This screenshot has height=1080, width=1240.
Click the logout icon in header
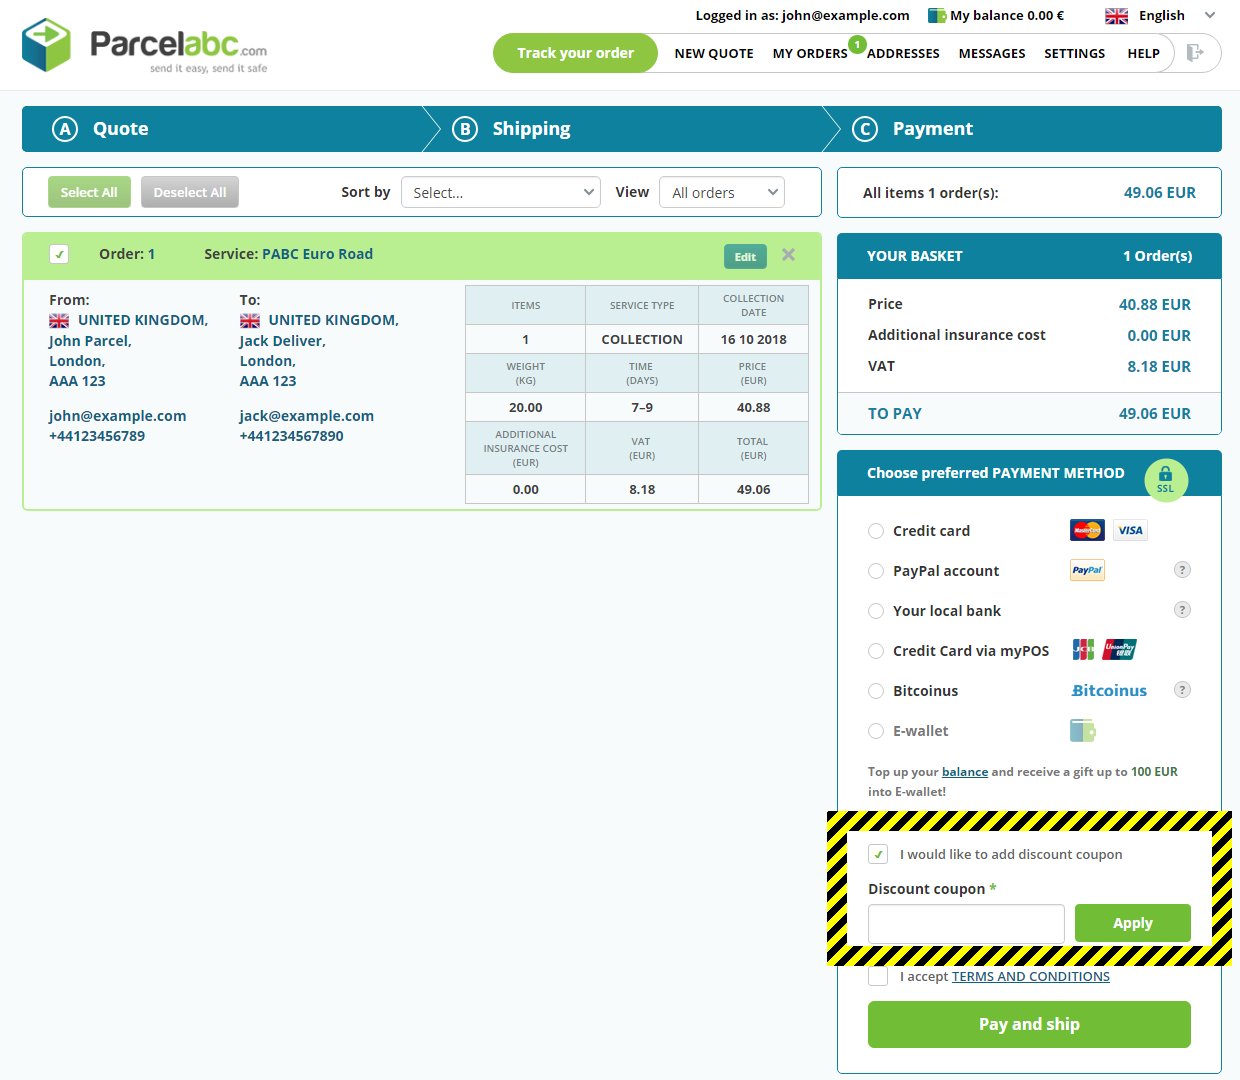1194,53
